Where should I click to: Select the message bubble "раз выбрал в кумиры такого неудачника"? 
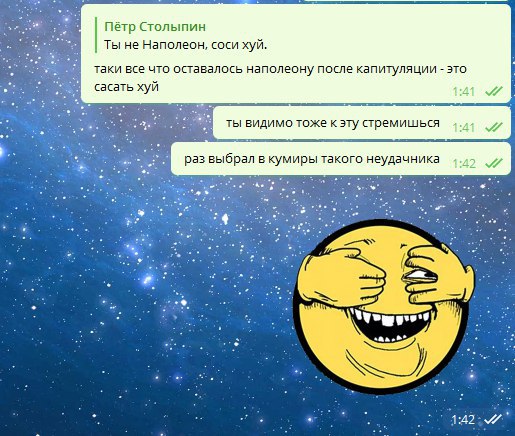point(341,159)
